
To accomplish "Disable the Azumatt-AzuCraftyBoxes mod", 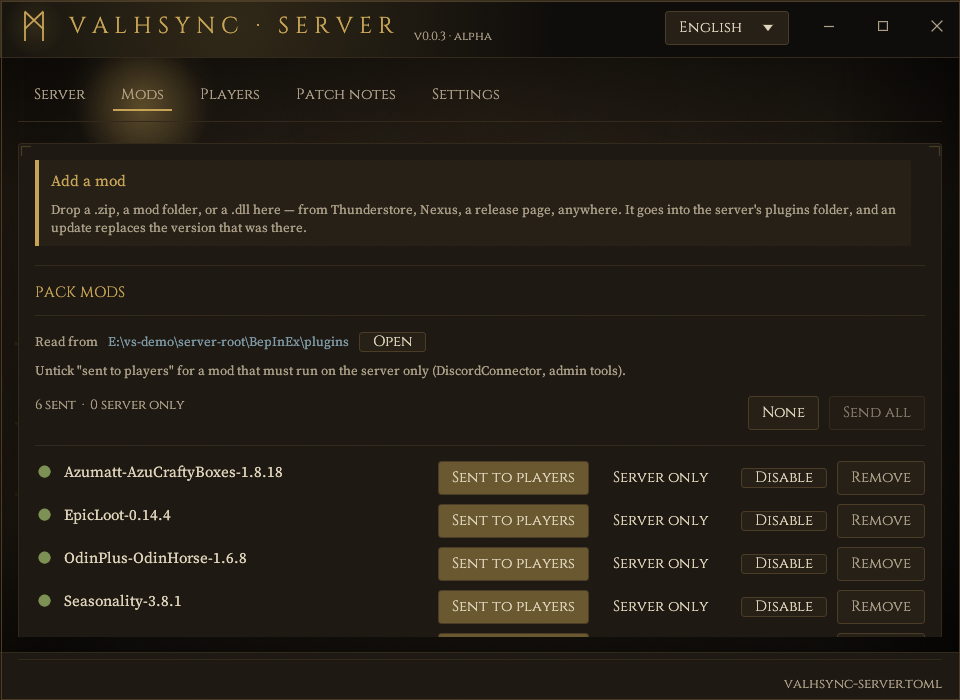I will tap(784, 478).
